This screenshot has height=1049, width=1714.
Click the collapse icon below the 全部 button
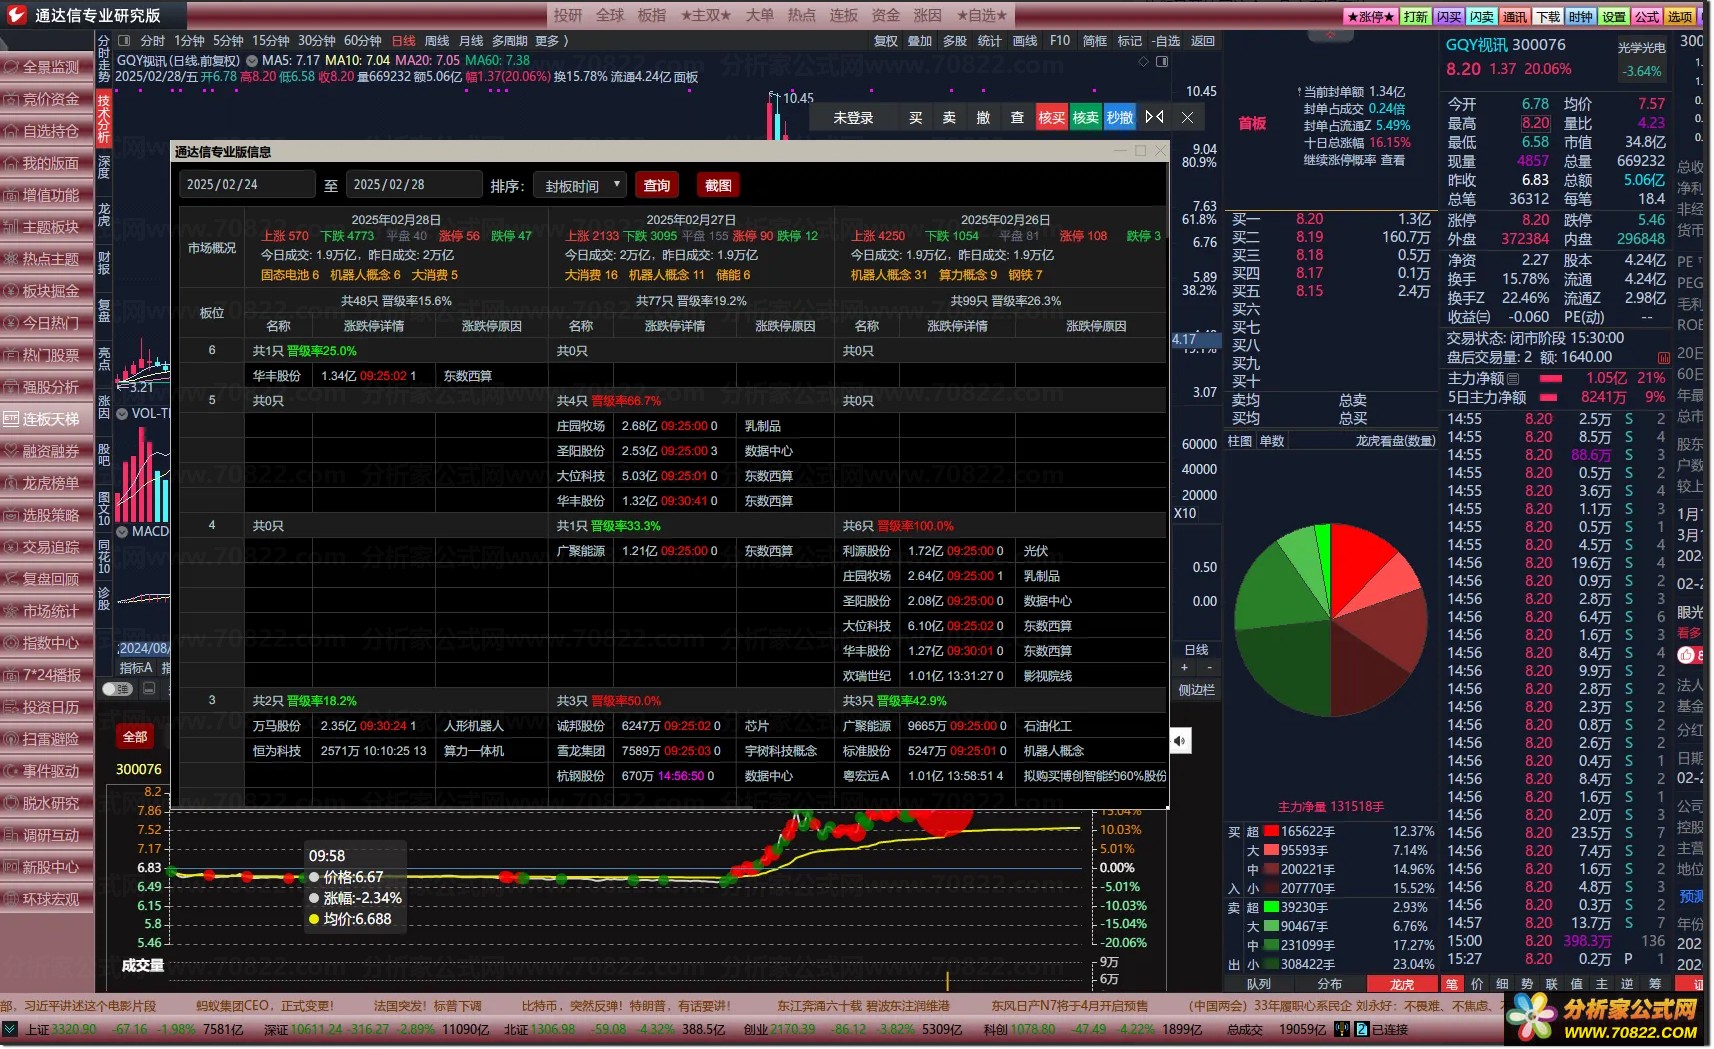(149, 688)
